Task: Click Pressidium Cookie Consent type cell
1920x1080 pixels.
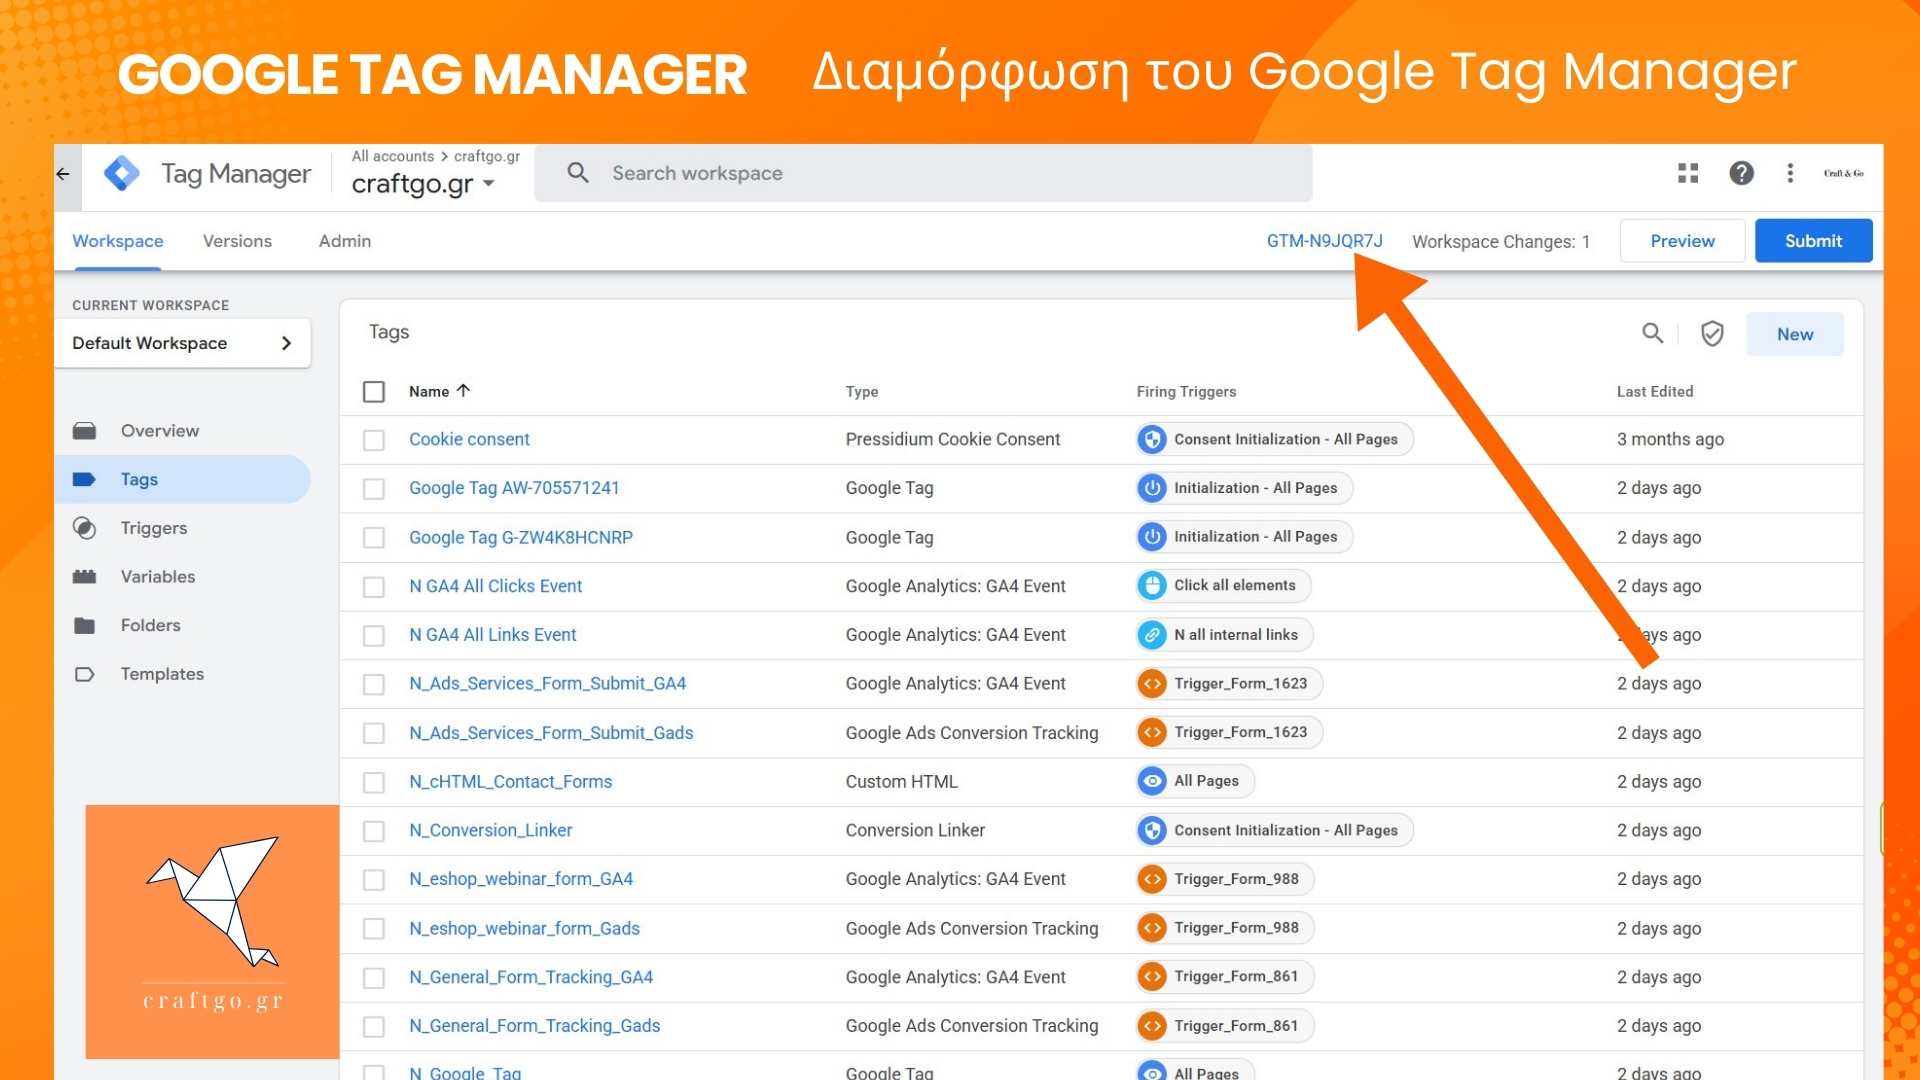Action: pyautogui.click(x=953, y=439)
